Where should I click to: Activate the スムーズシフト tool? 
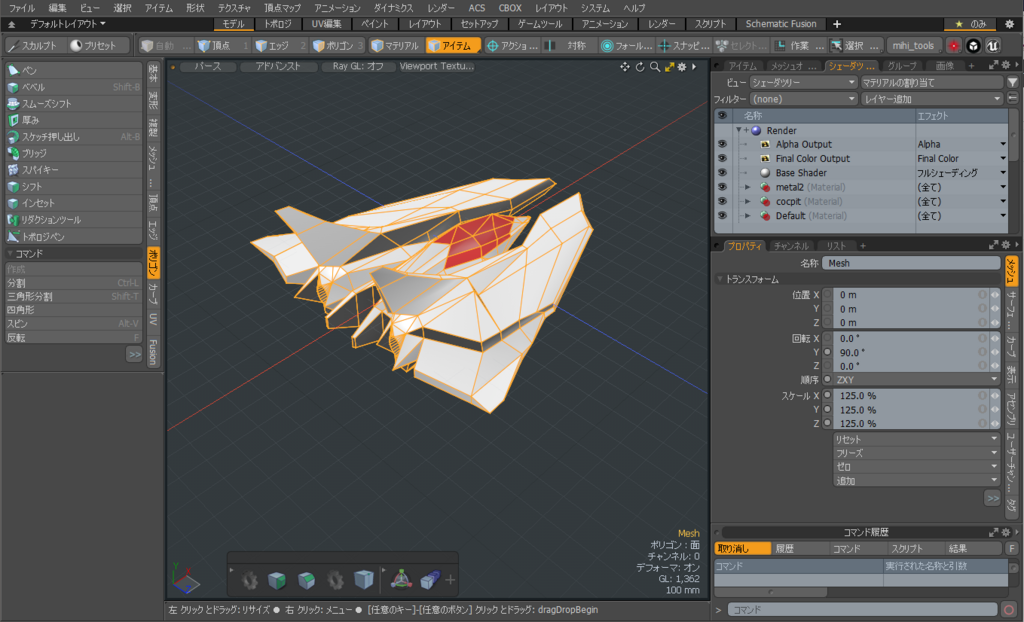click(x=73, y=103)
